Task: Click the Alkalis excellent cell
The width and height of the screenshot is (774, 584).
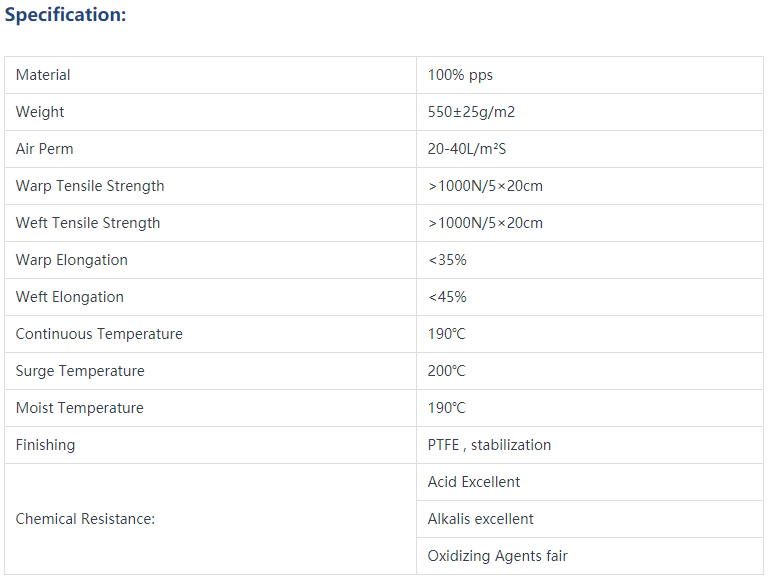Action: 590,519
